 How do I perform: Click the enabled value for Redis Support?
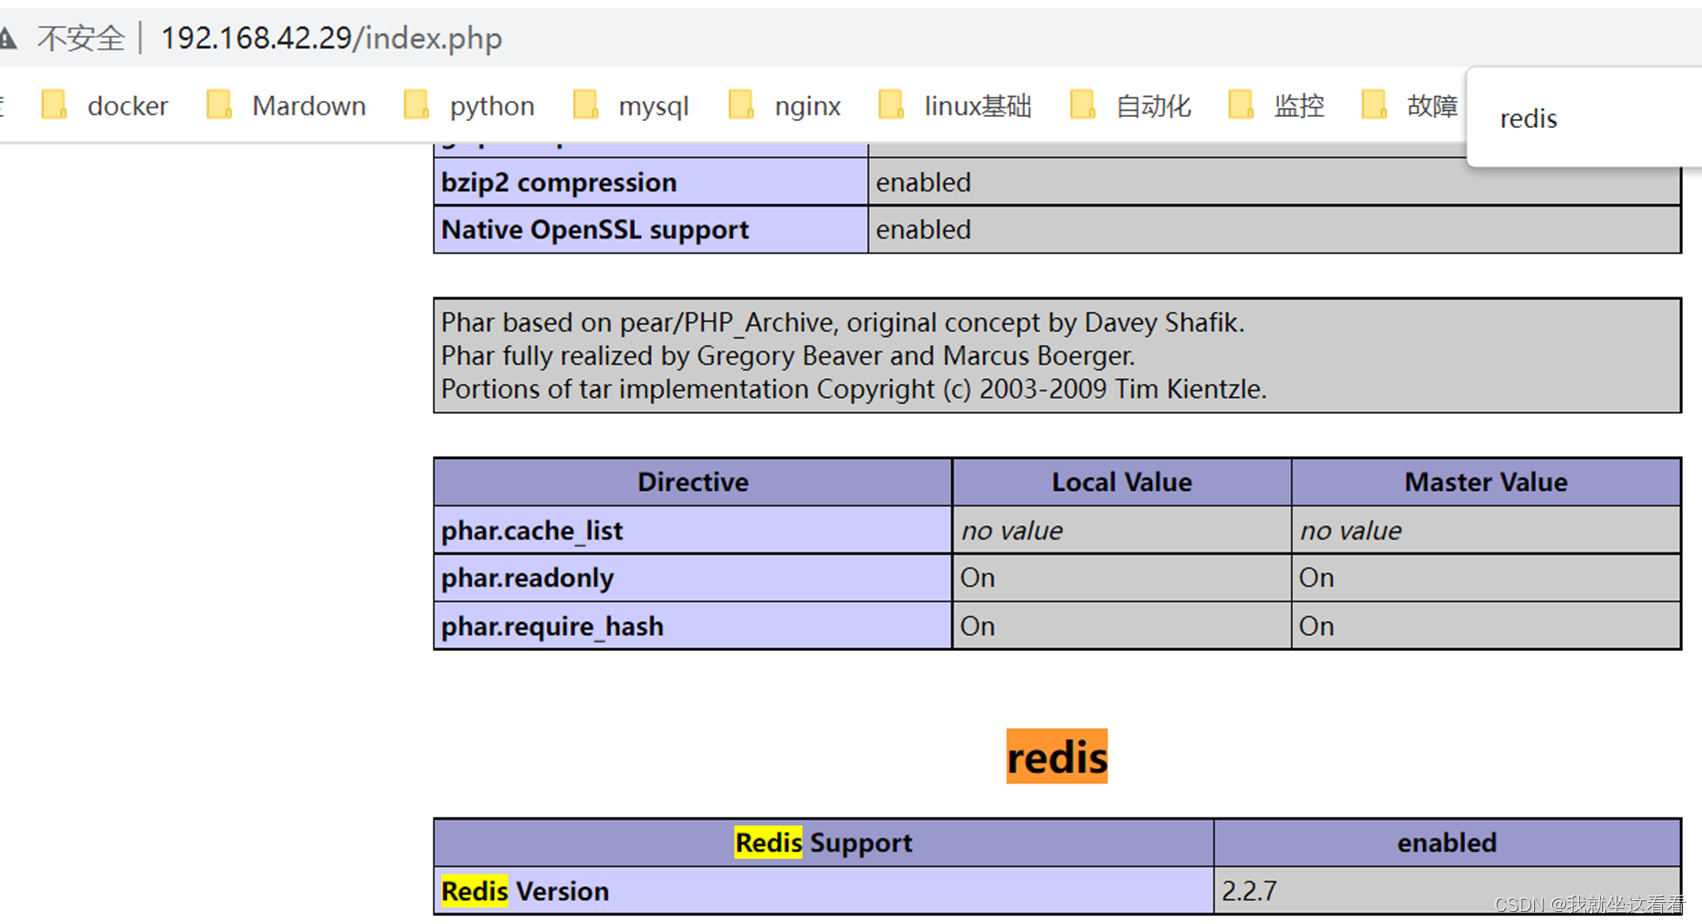1447,842
